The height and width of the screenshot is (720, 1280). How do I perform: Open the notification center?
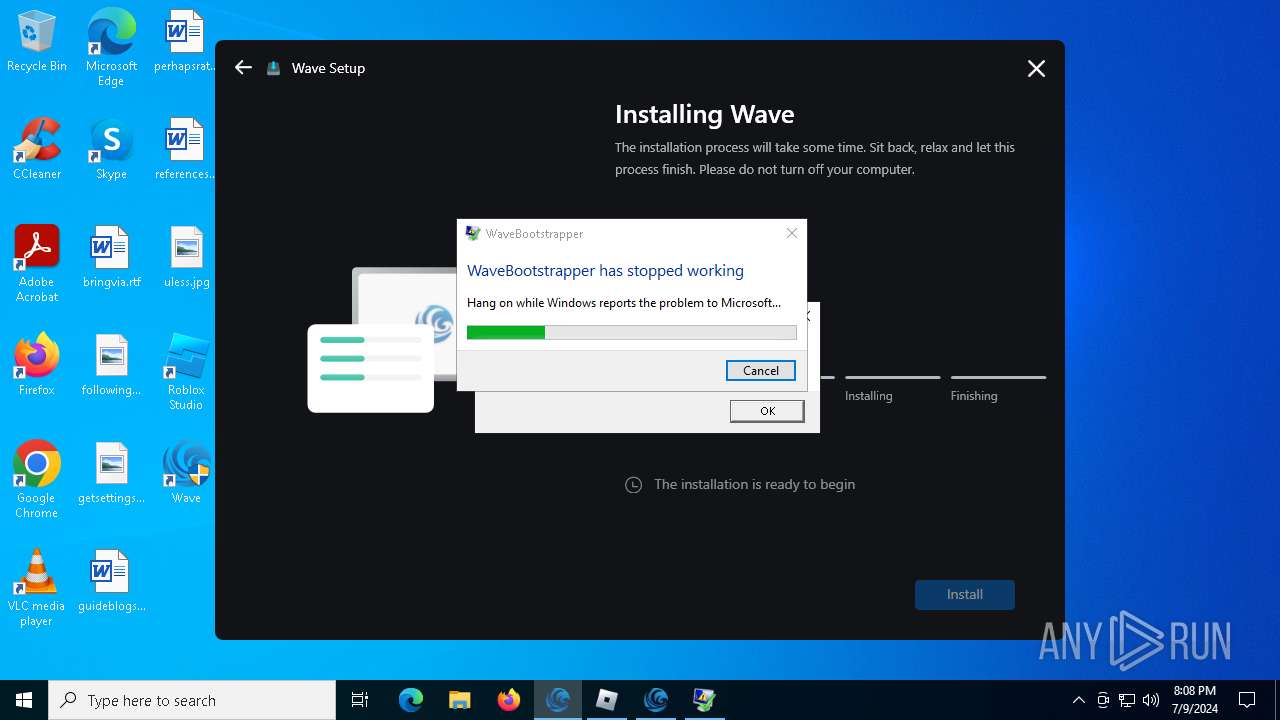point(1247,700)
